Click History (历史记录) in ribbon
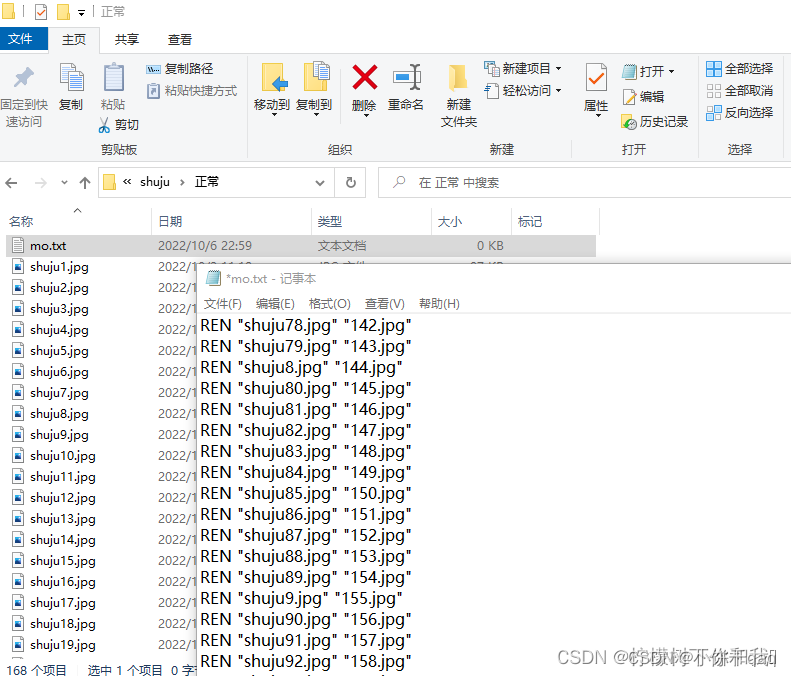The image size is (791, 676). (655, 122)
